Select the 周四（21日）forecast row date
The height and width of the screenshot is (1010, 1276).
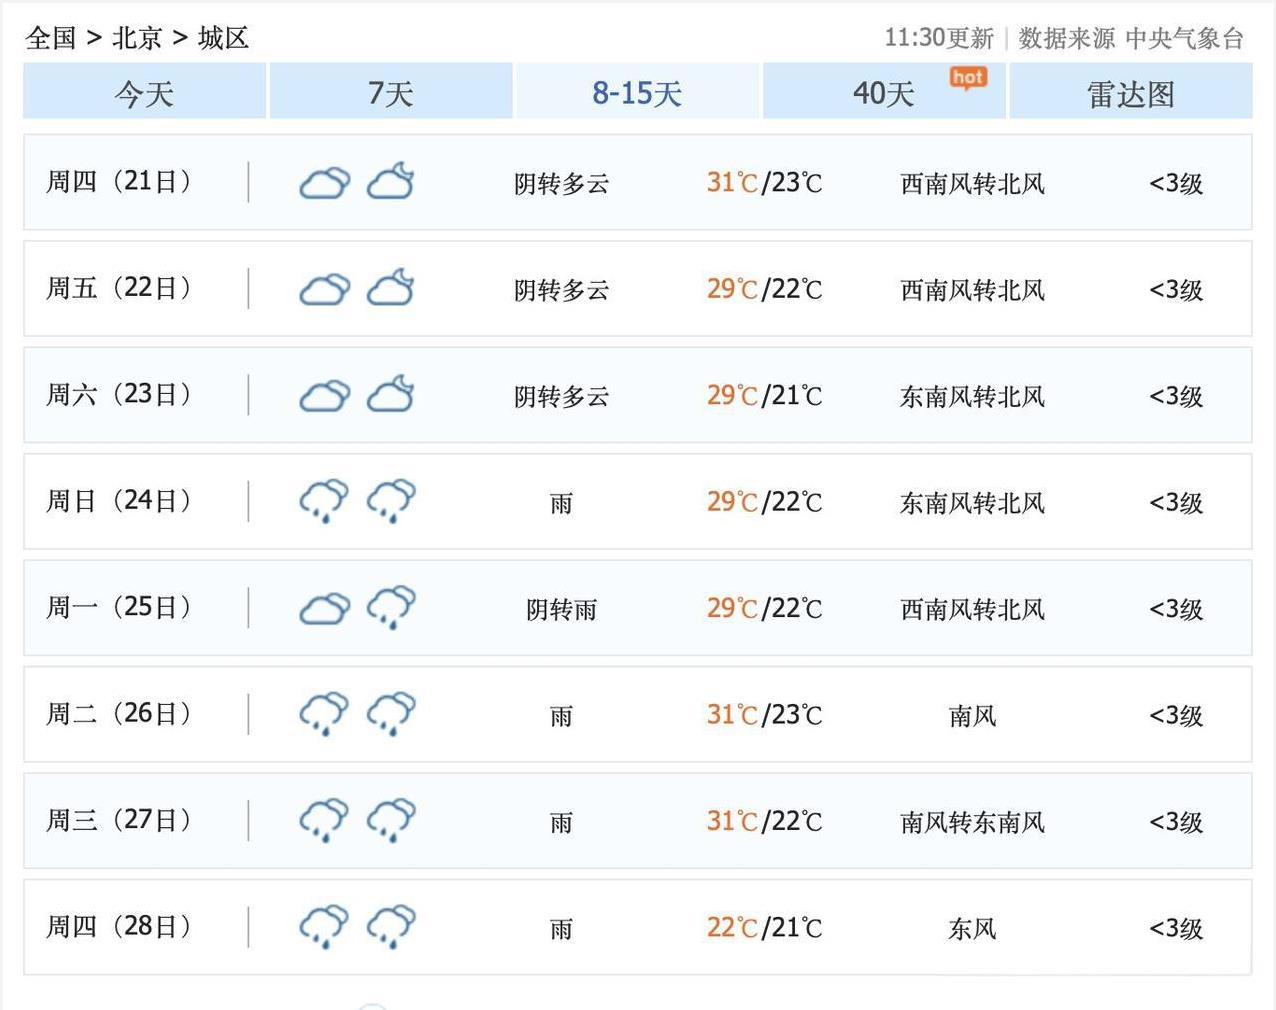(119, 182)
